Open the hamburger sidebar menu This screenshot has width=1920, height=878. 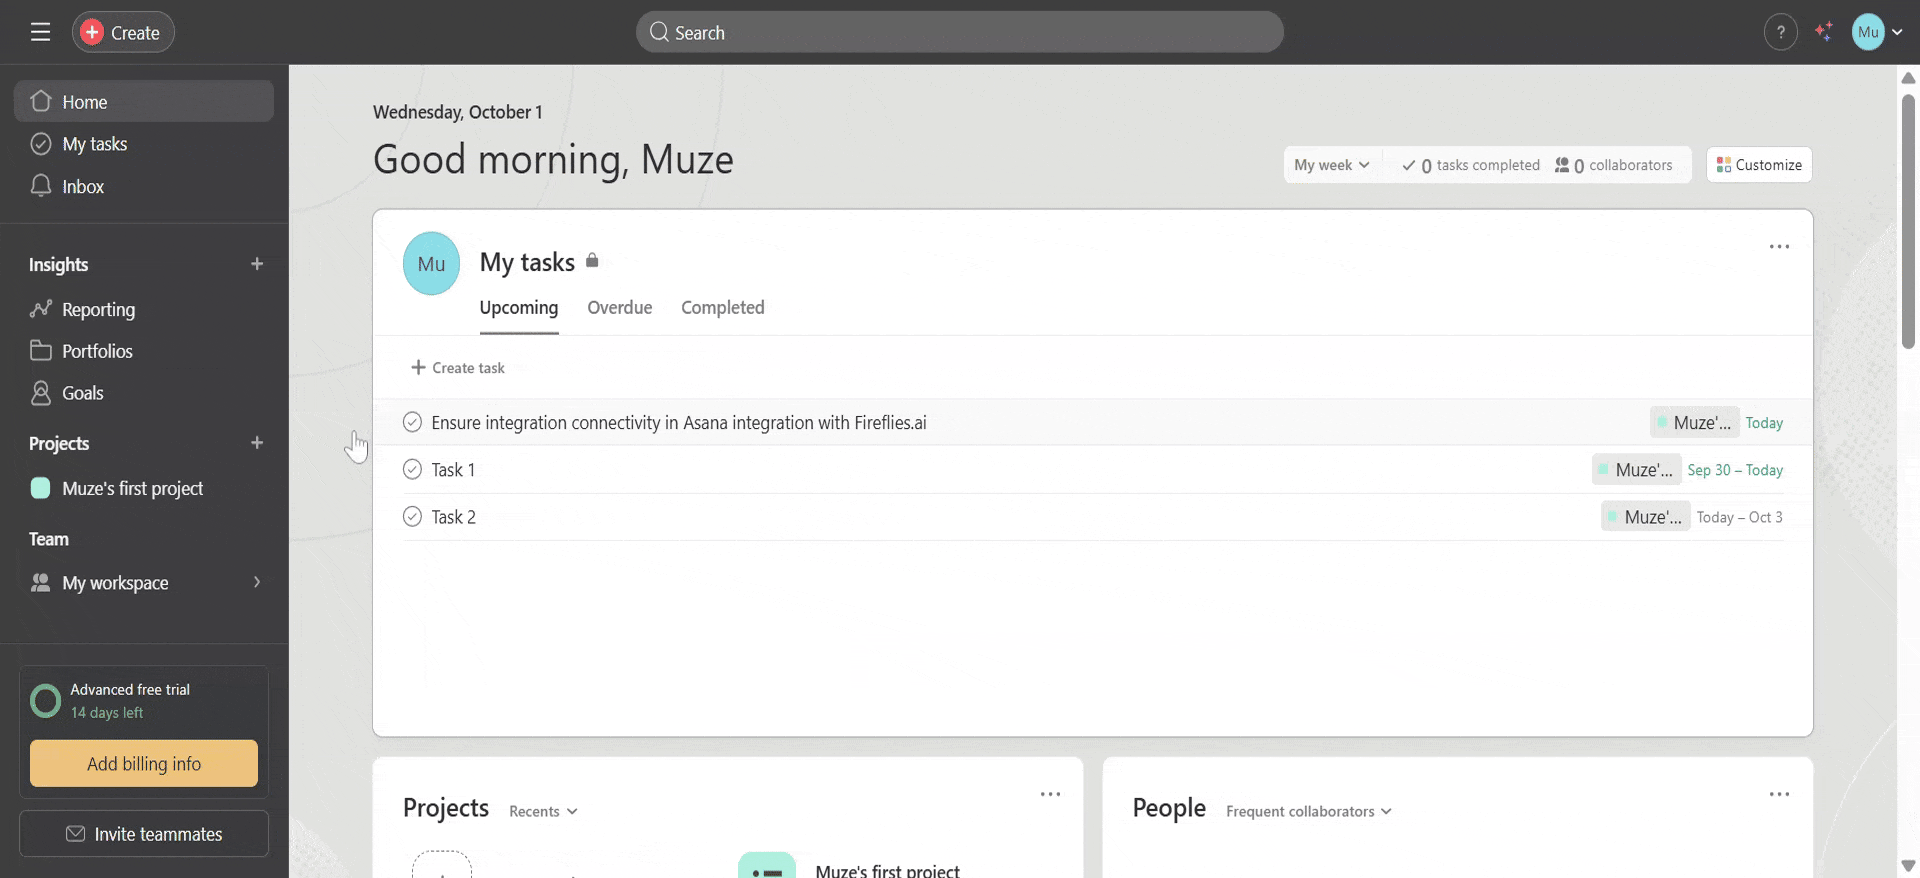pos(40,32)
